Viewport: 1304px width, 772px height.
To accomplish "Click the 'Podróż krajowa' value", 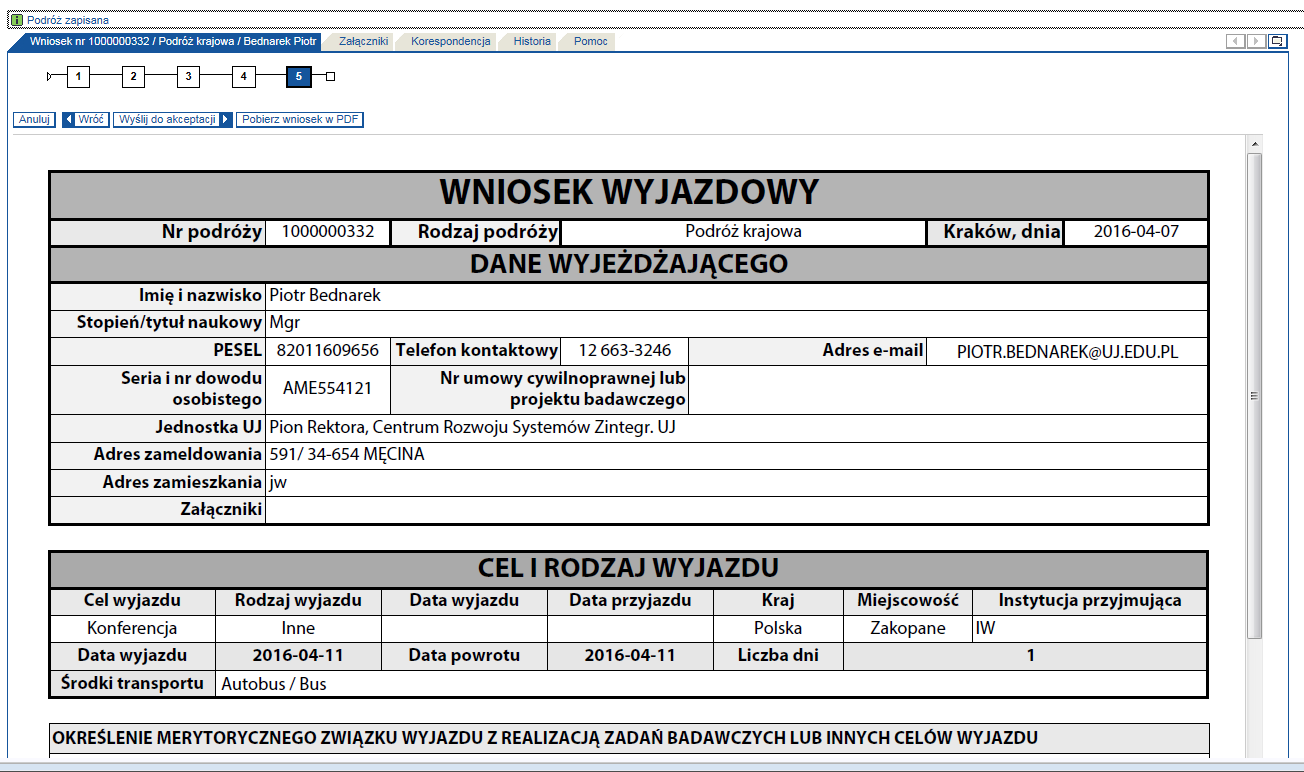I will tap(743, 232).
